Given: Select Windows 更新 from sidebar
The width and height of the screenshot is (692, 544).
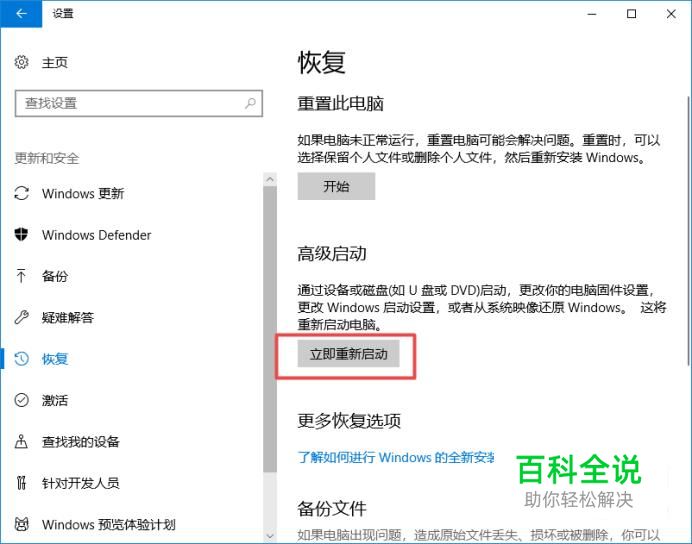Looking at the screenshot, I should coord(83,194).
